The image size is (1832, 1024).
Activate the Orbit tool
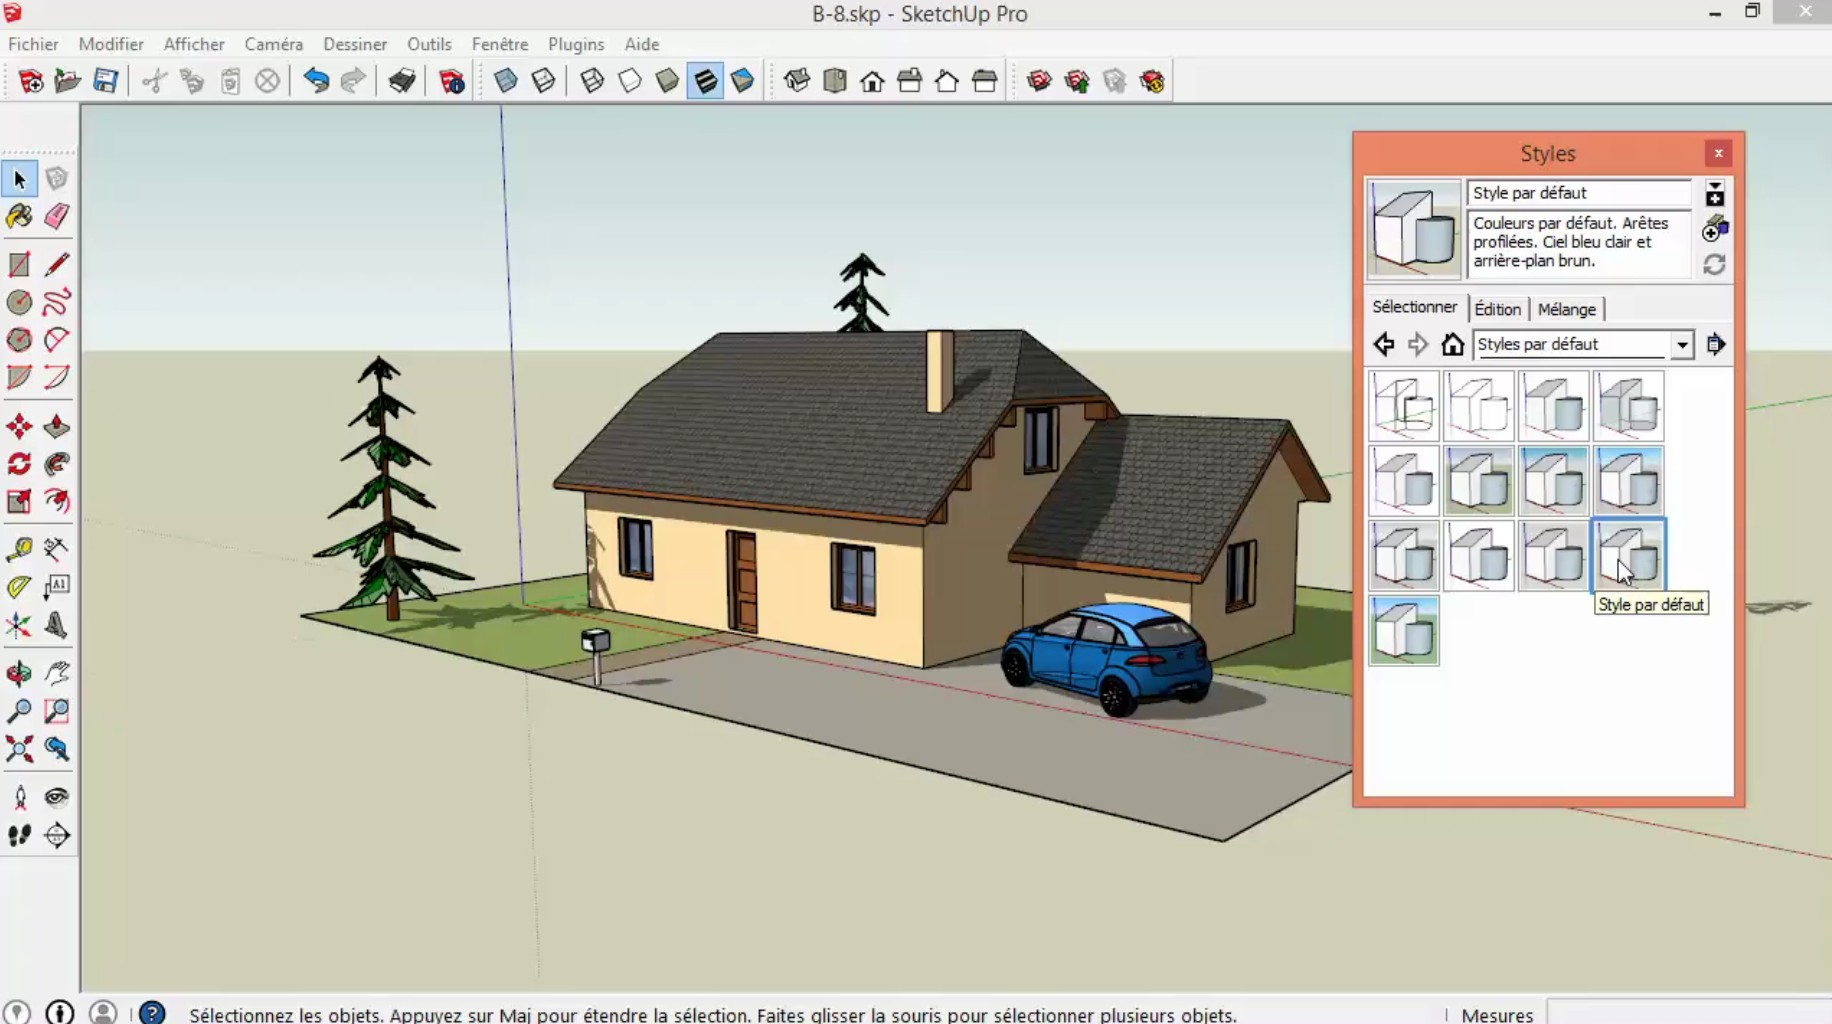18,674
